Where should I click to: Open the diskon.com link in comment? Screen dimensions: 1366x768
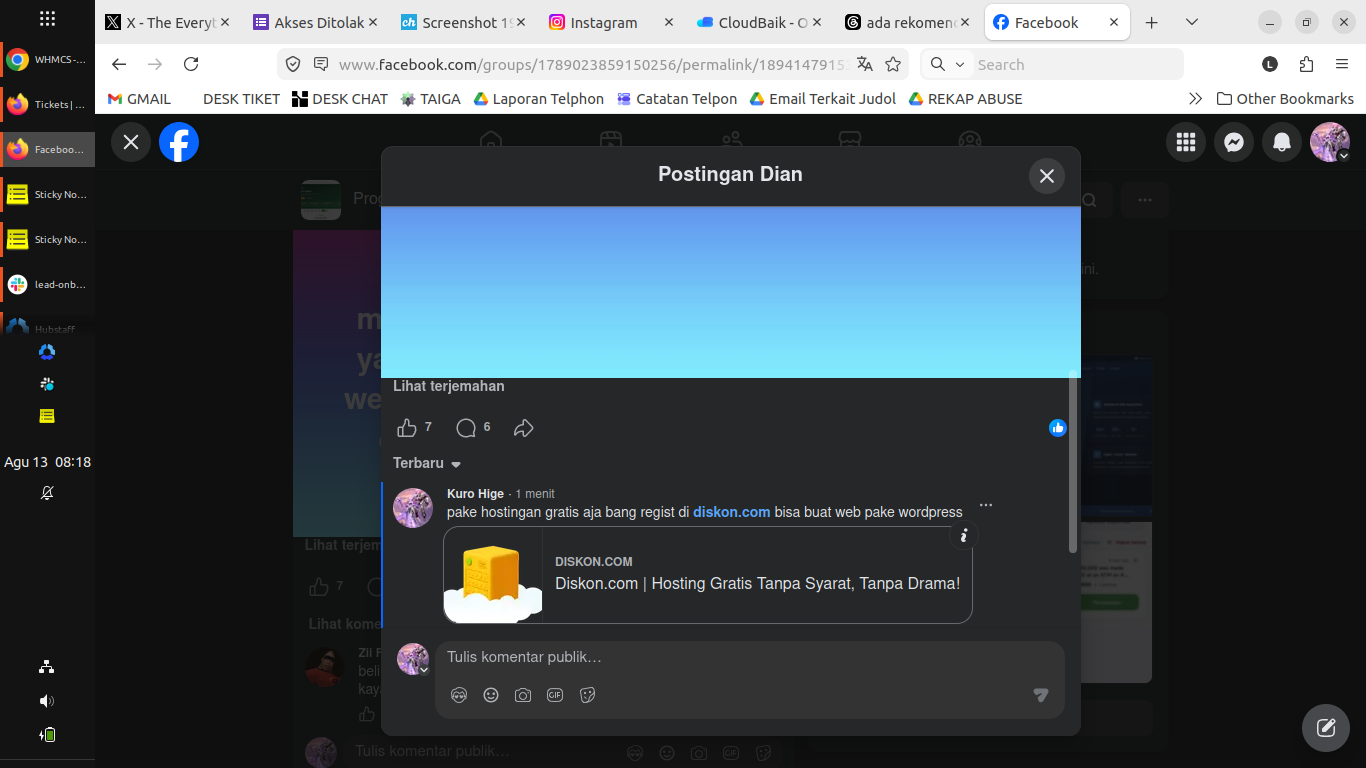731,512
